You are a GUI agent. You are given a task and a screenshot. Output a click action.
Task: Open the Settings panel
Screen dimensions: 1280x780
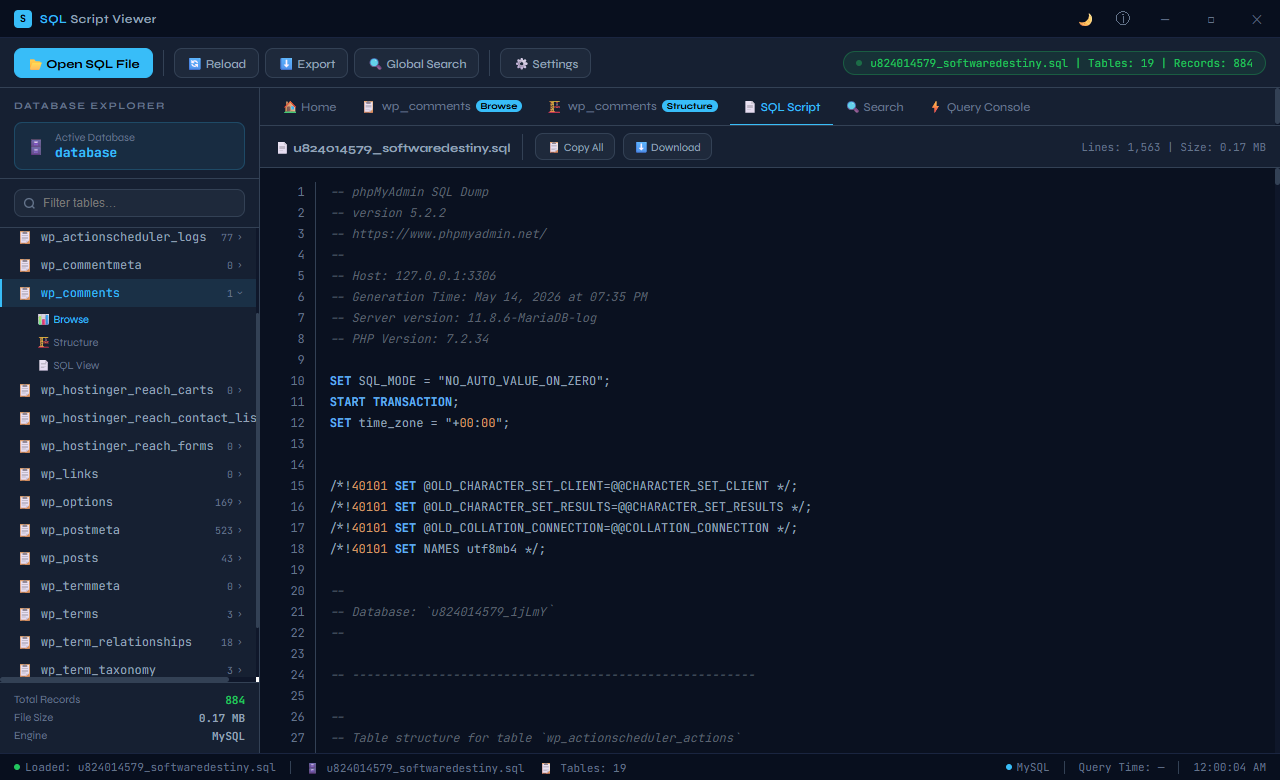[545, 63]
